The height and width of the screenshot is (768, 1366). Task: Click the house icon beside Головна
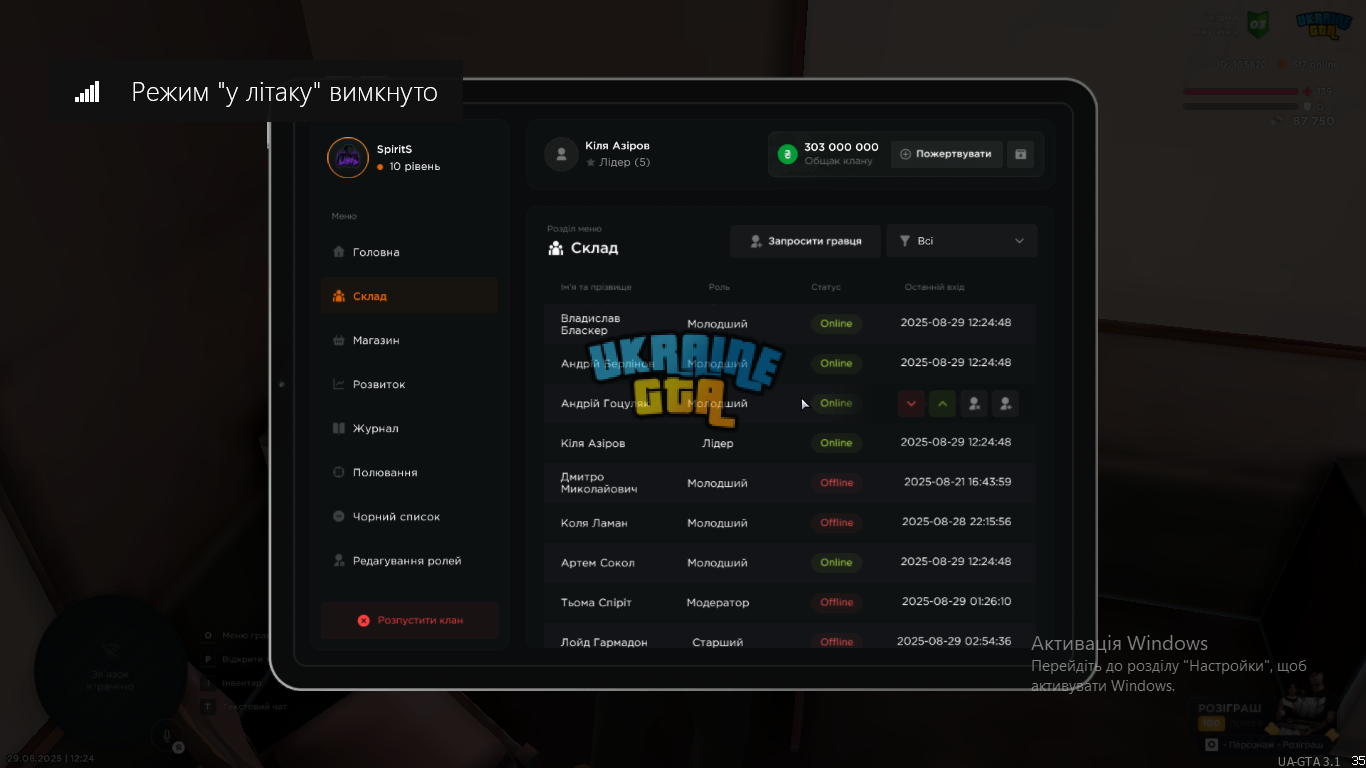click(x=338, y=252)
